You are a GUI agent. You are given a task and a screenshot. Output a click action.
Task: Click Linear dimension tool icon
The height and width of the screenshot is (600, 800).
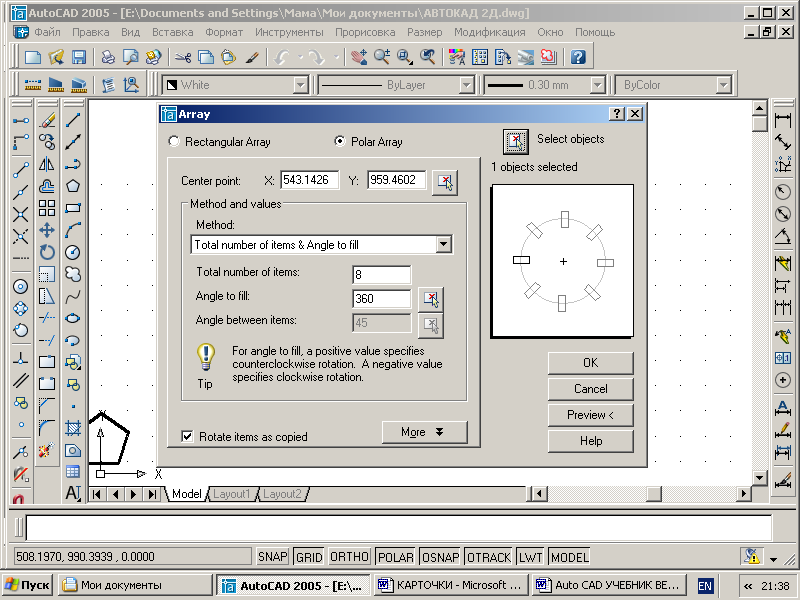point(783,120)
